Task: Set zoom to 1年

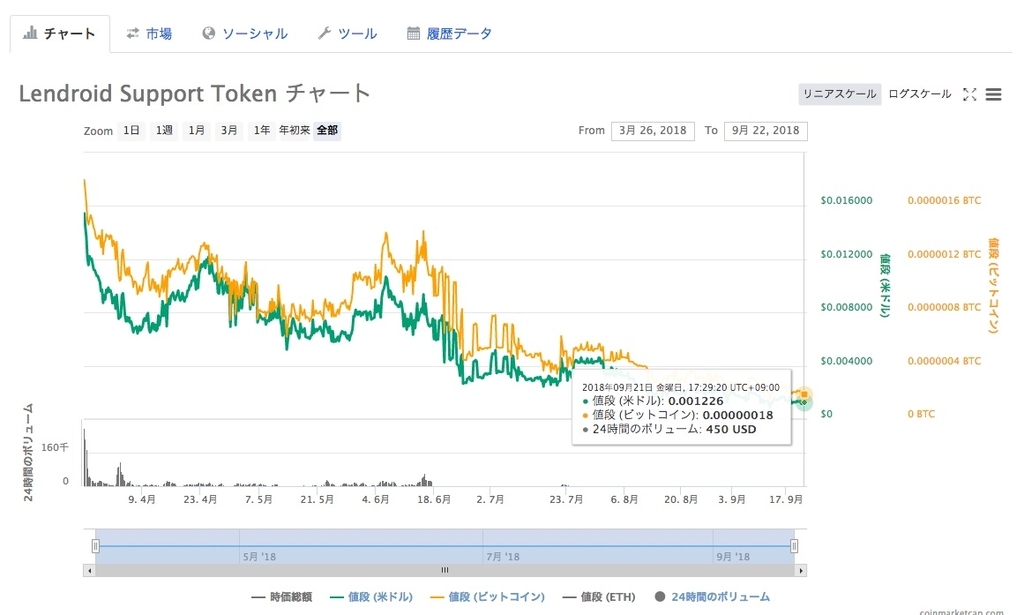Action: (262, 131)
